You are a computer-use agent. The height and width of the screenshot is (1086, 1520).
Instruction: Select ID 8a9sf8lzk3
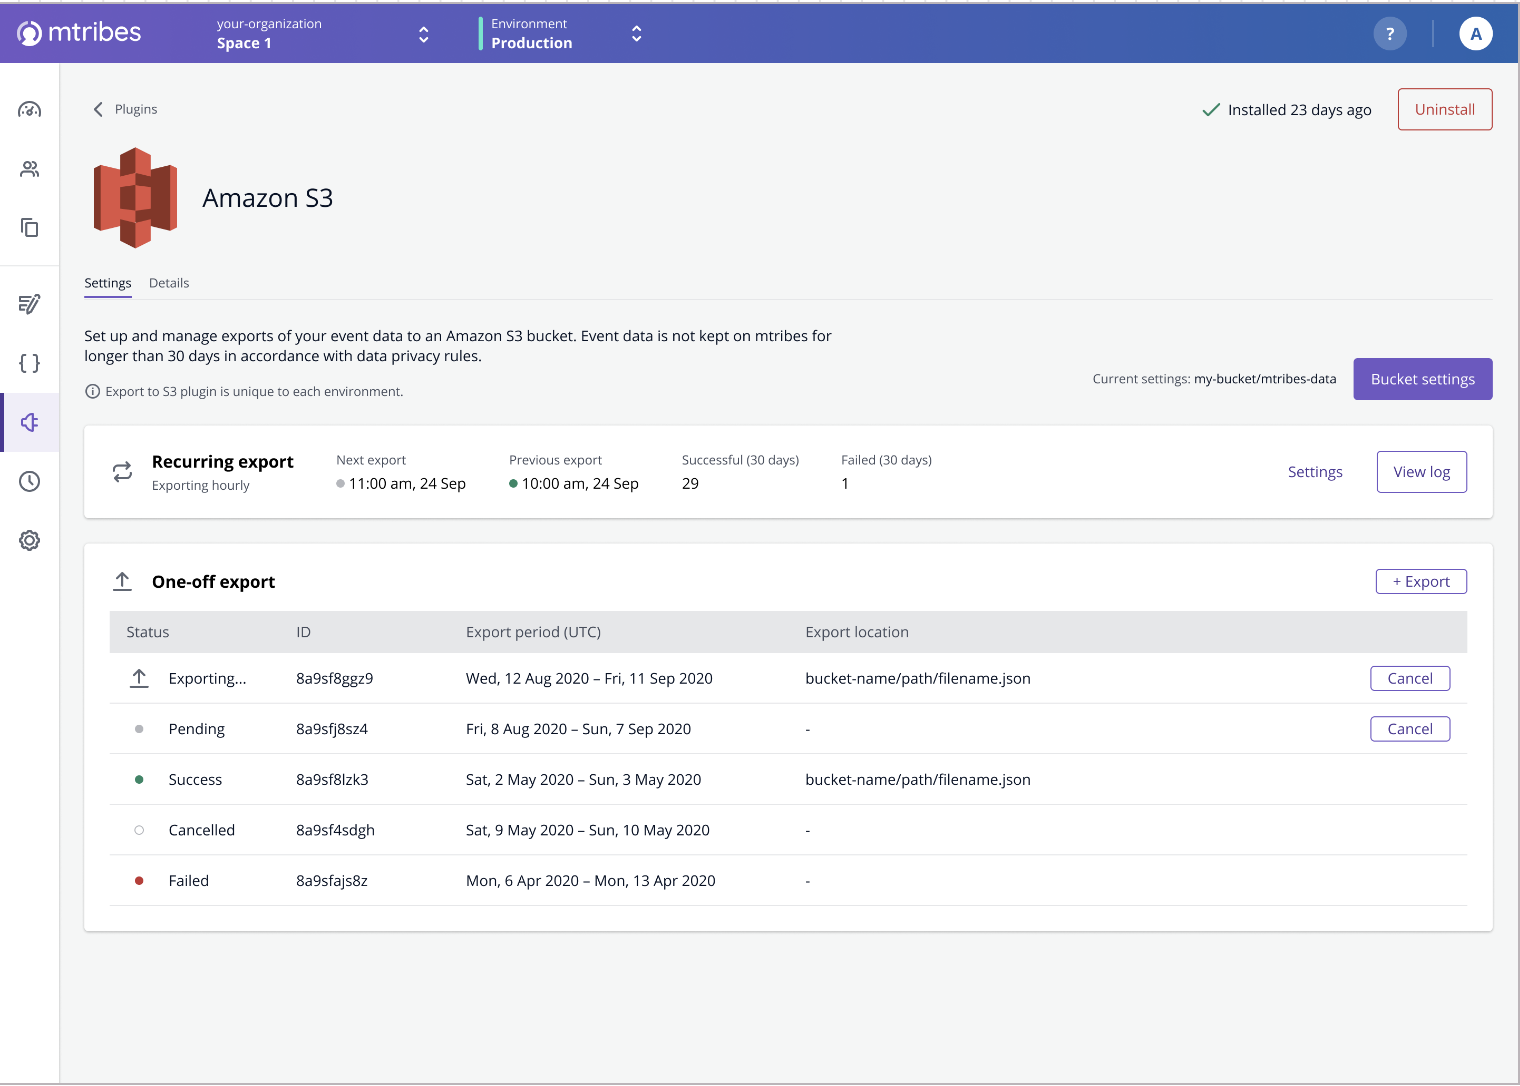coord(332,779)
